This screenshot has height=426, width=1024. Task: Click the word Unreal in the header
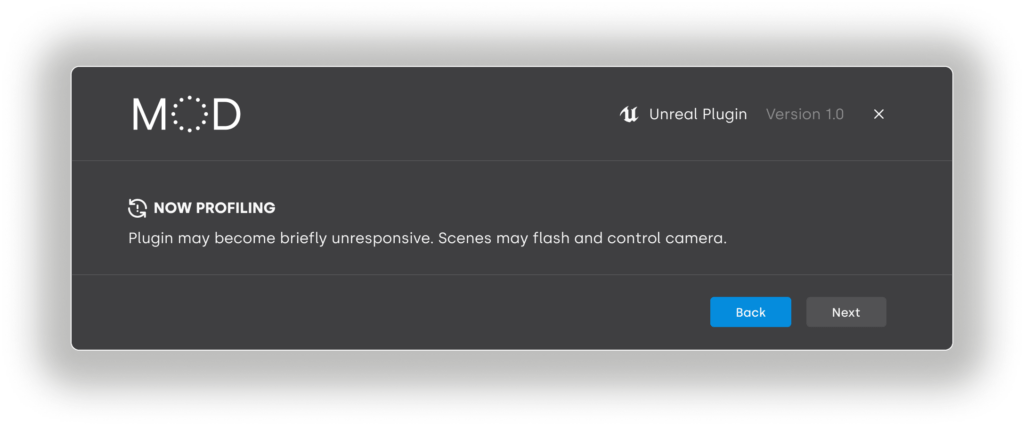click(671, 114)
